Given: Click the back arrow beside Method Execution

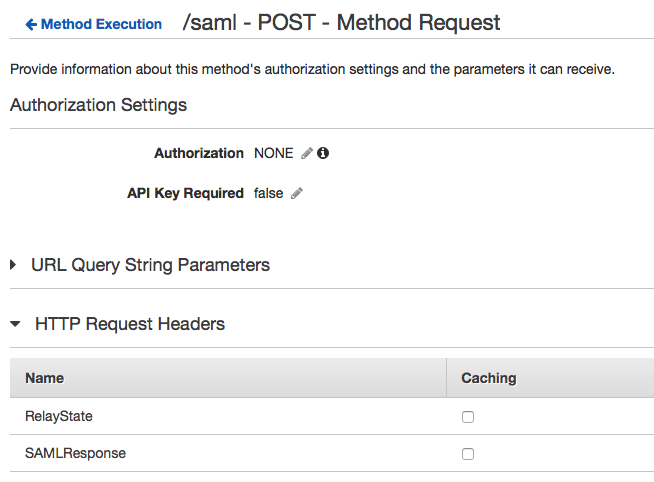Looking at the screenshot, I should point(31,24).
